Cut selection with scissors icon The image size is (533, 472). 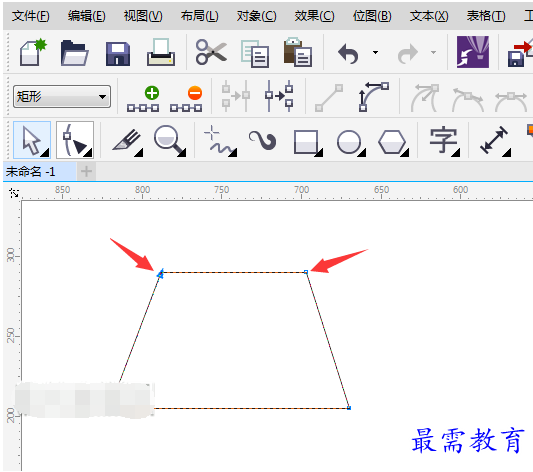tap(211, 52)
